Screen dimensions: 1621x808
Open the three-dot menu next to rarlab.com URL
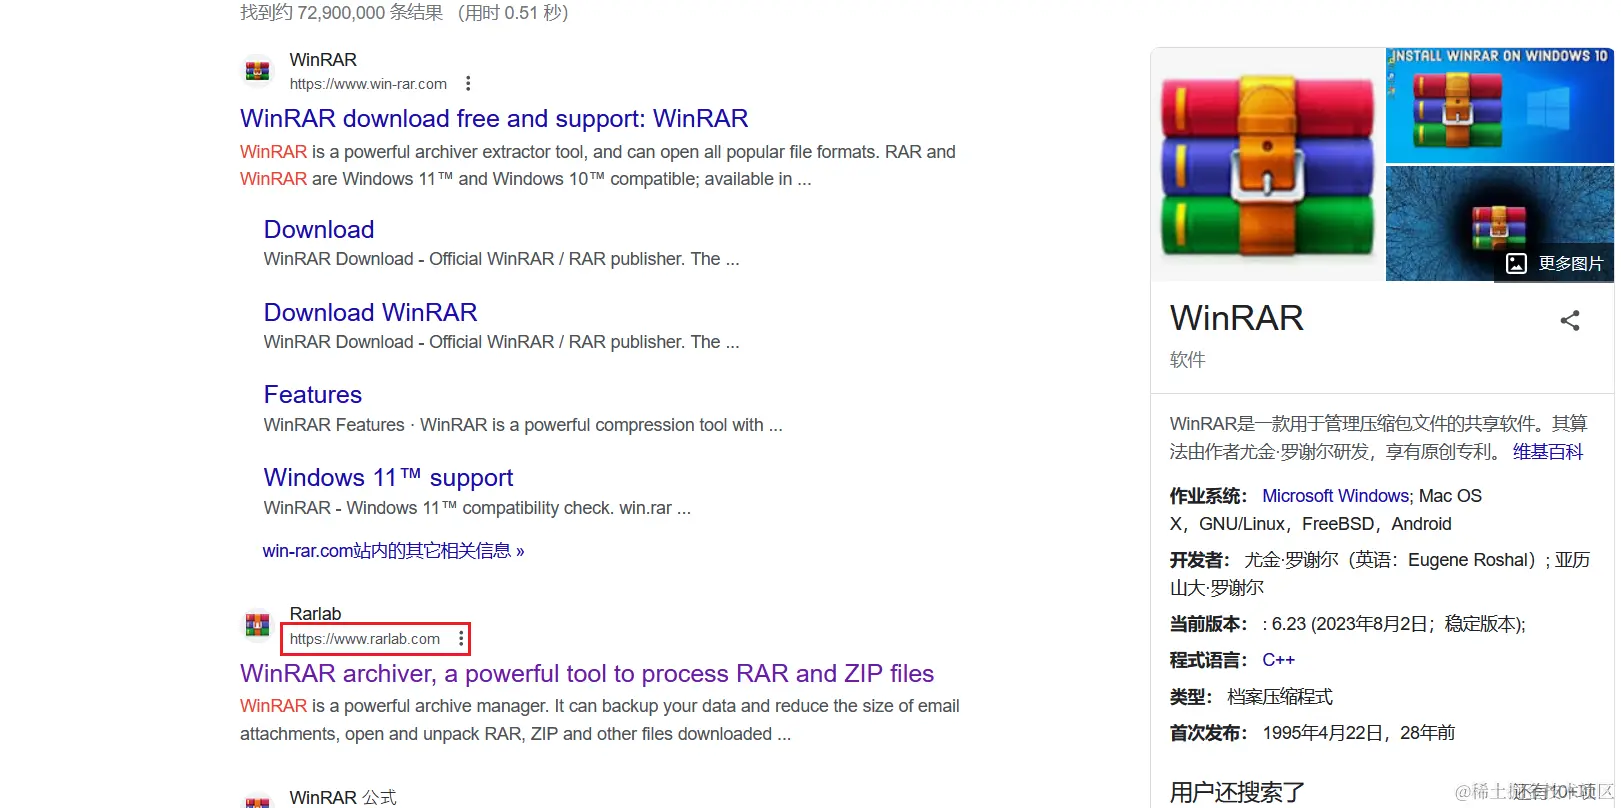460,638
